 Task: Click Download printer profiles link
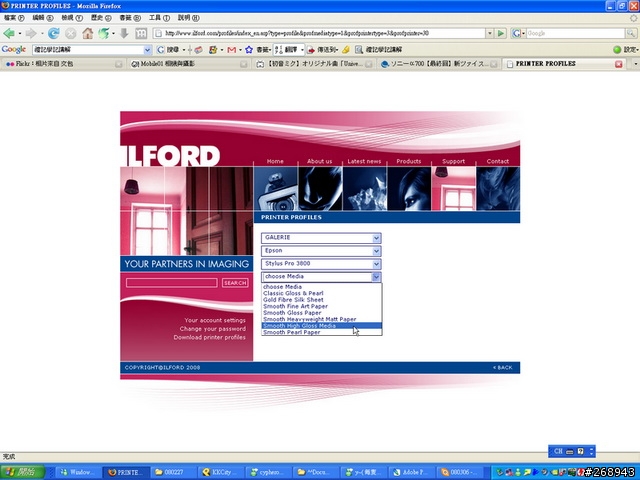[x=209, y=338]
